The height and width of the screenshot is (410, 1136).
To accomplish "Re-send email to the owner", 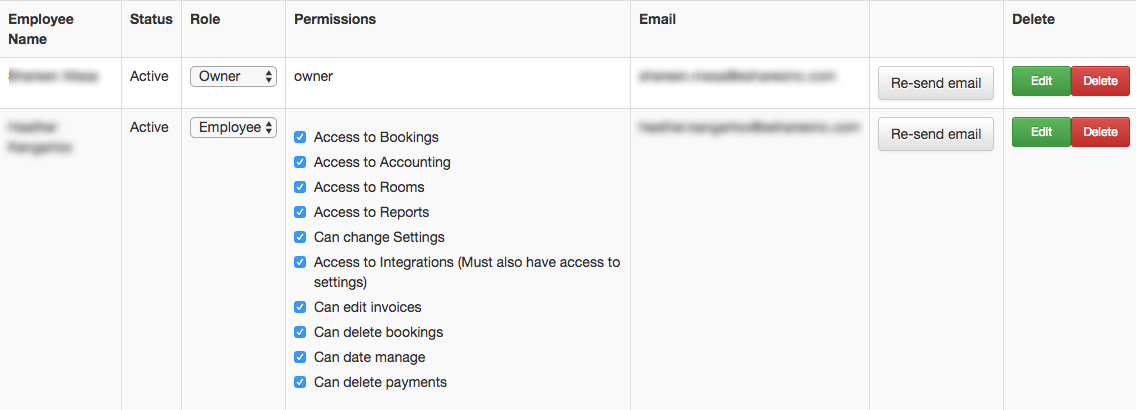I will point(935,83).
